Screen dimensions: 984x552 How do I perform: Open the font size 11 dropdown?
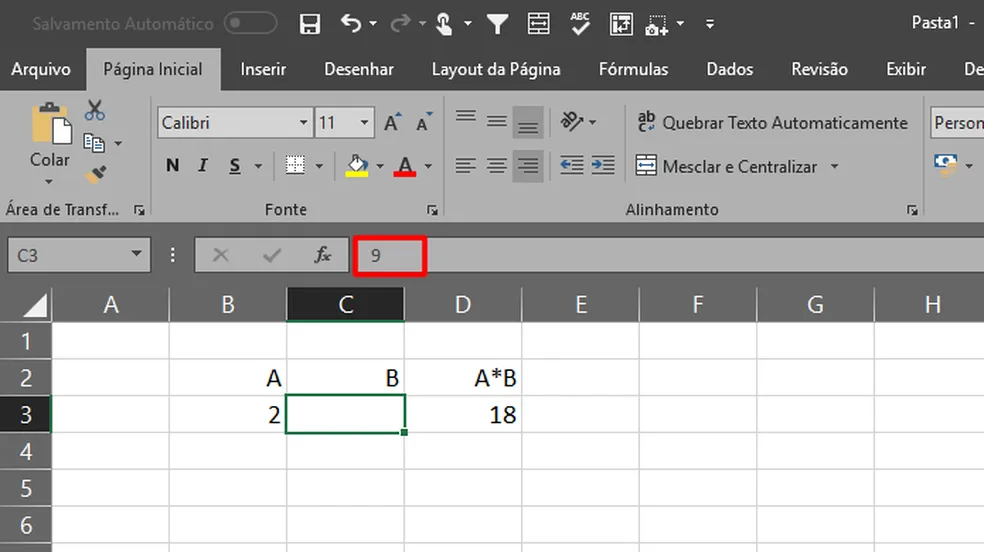[364, 122]
